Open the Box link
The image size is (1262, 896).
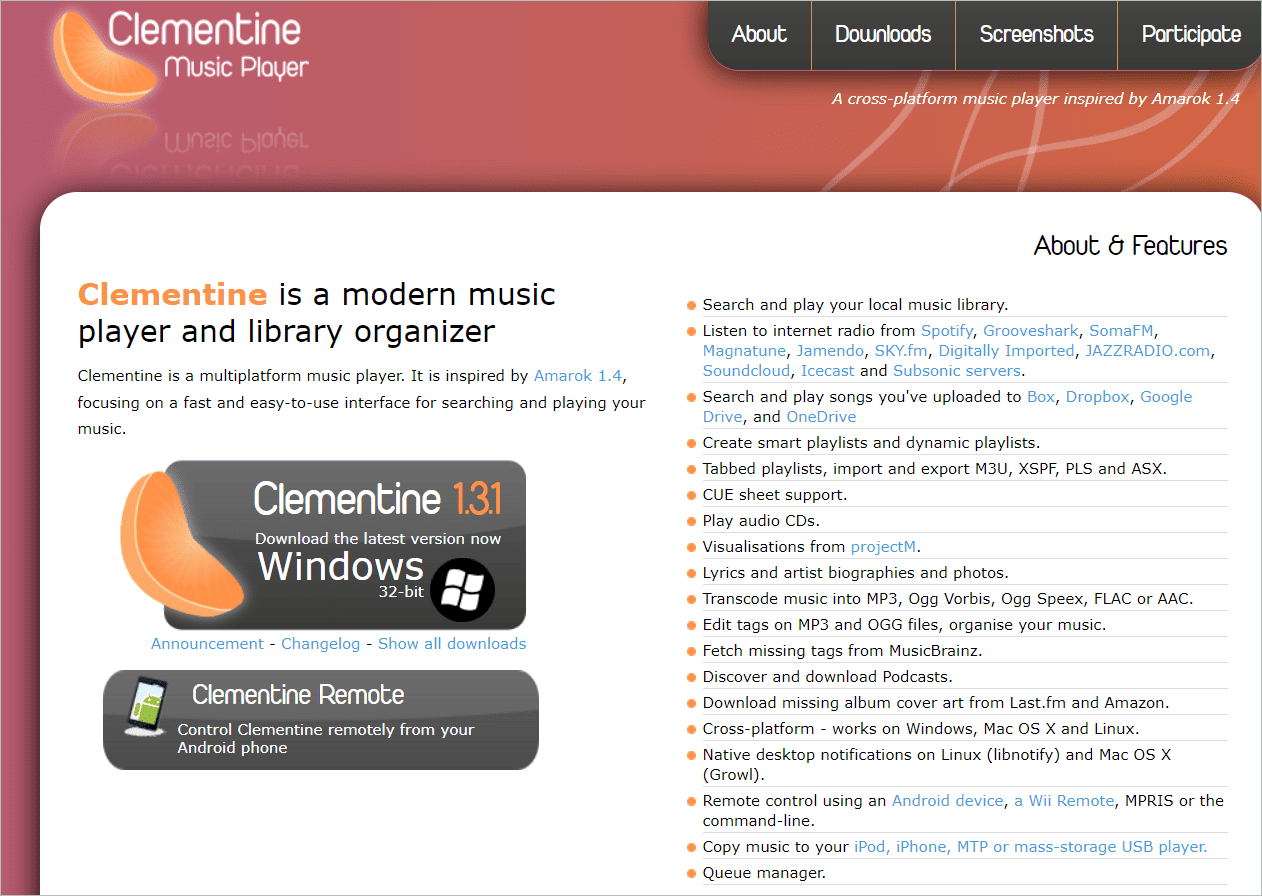coord(1041,397)
